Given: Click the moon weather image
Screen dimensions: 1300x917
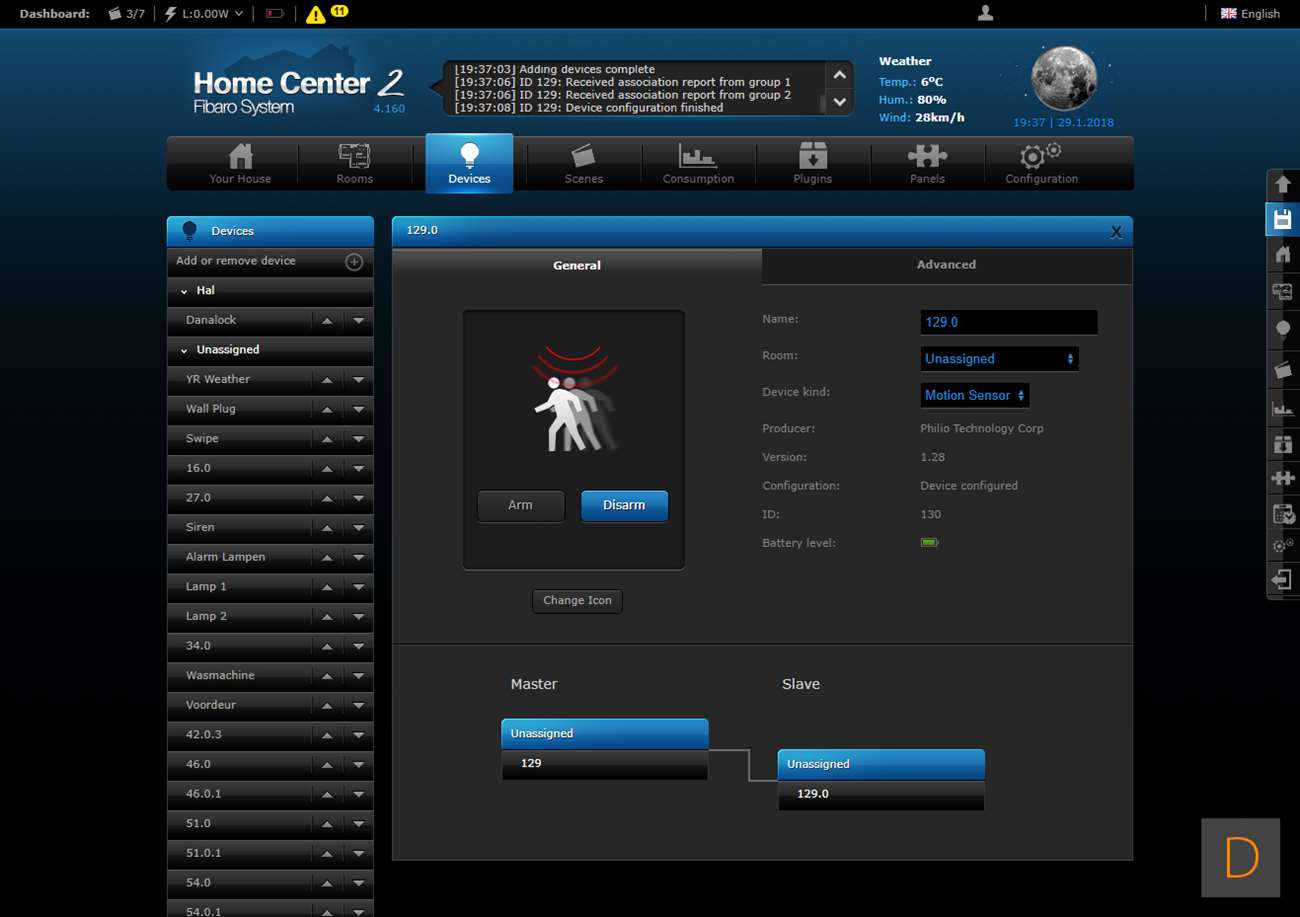Looking at the screenshot, I should click(1064, 77).
